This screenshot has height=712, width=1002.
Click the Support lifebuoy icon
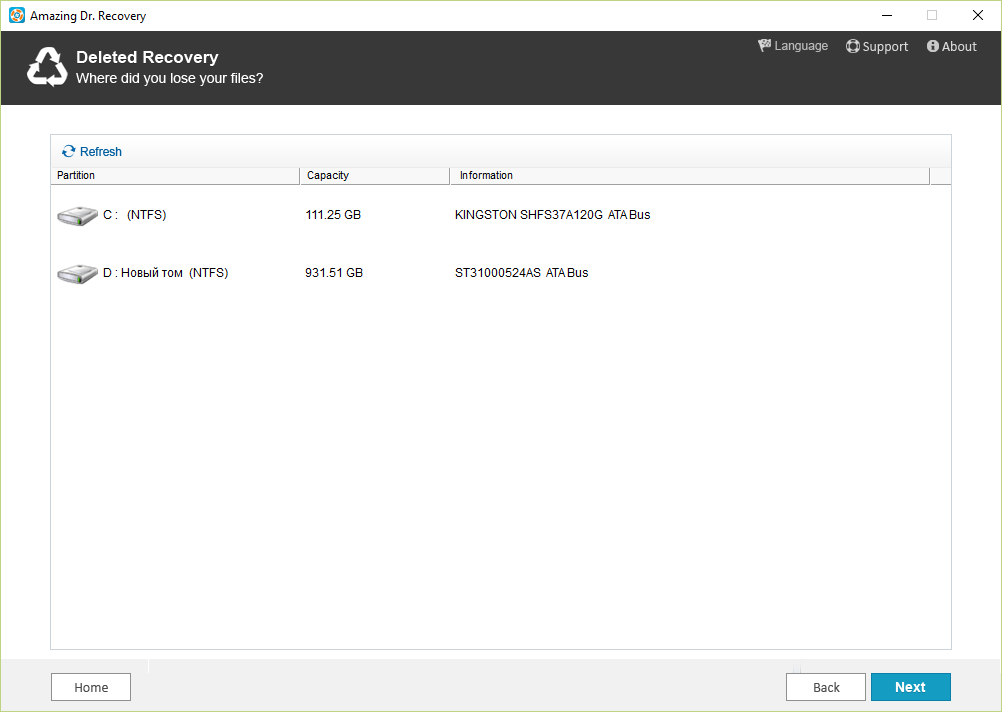pos(852,46)
